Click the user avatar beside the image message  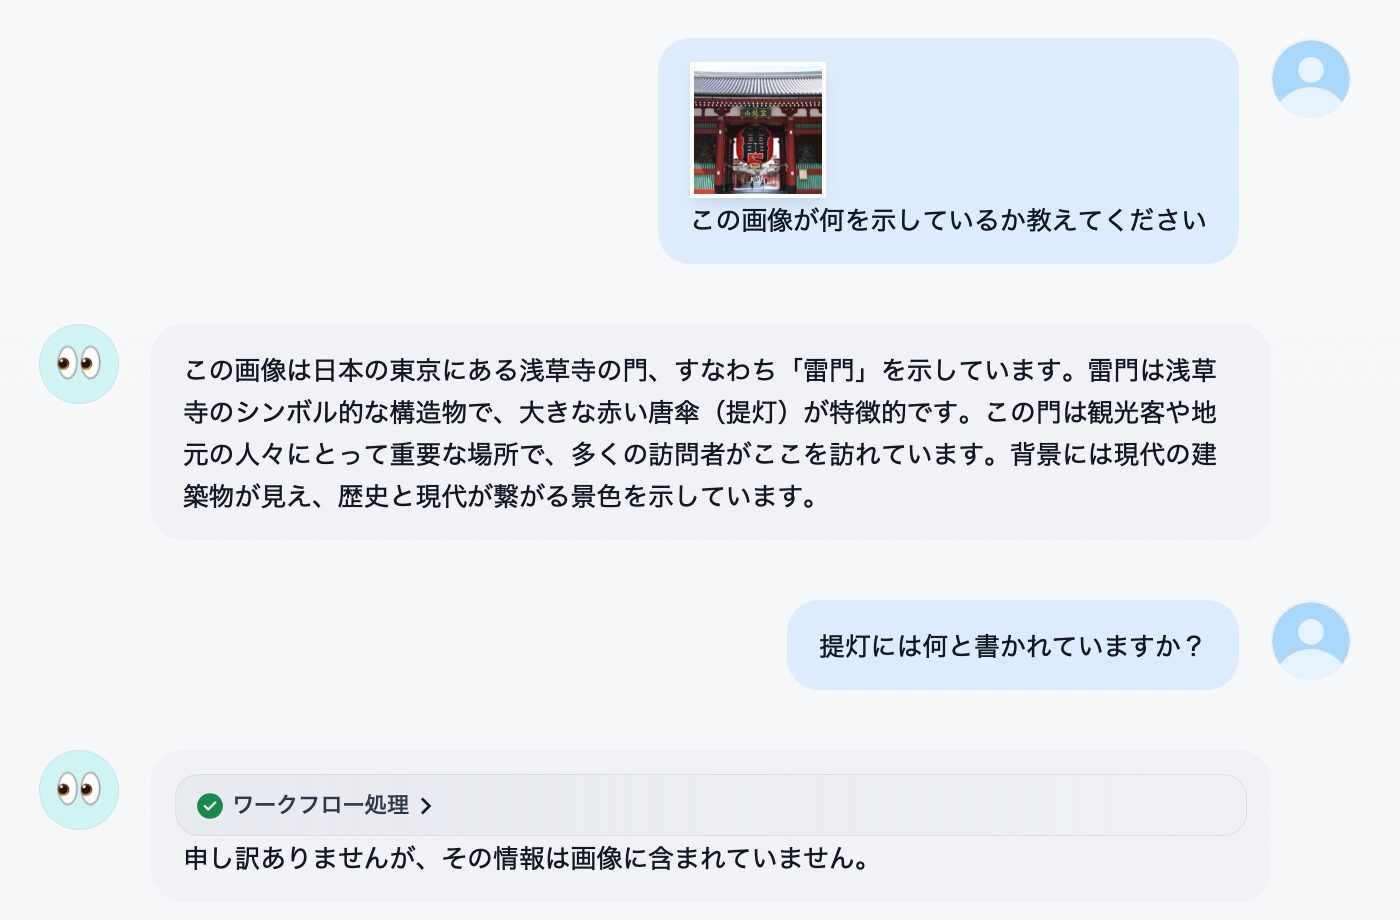1310,78
